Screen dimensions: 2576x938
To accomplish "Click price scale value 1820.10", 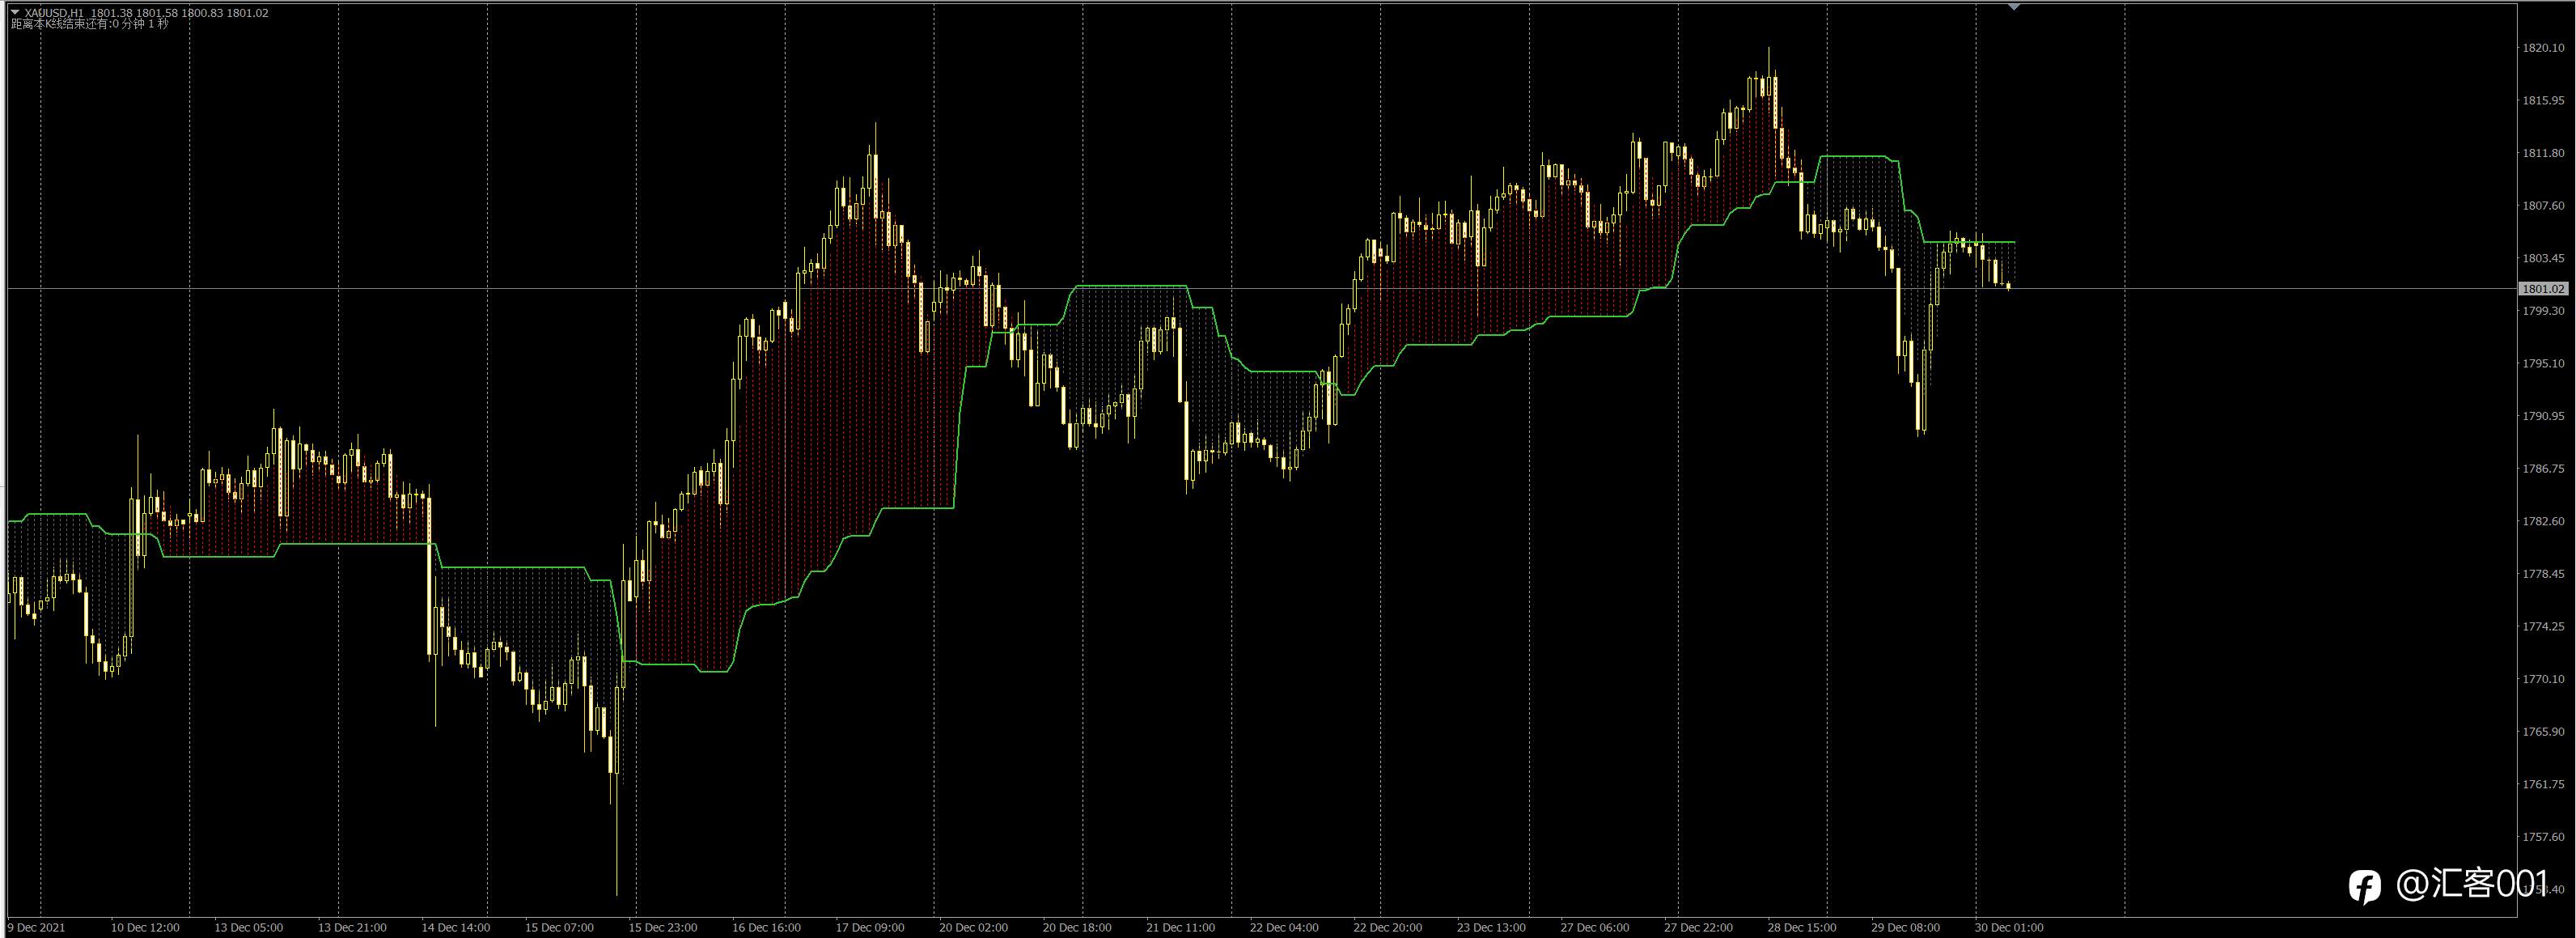I will pos(2542,48).
